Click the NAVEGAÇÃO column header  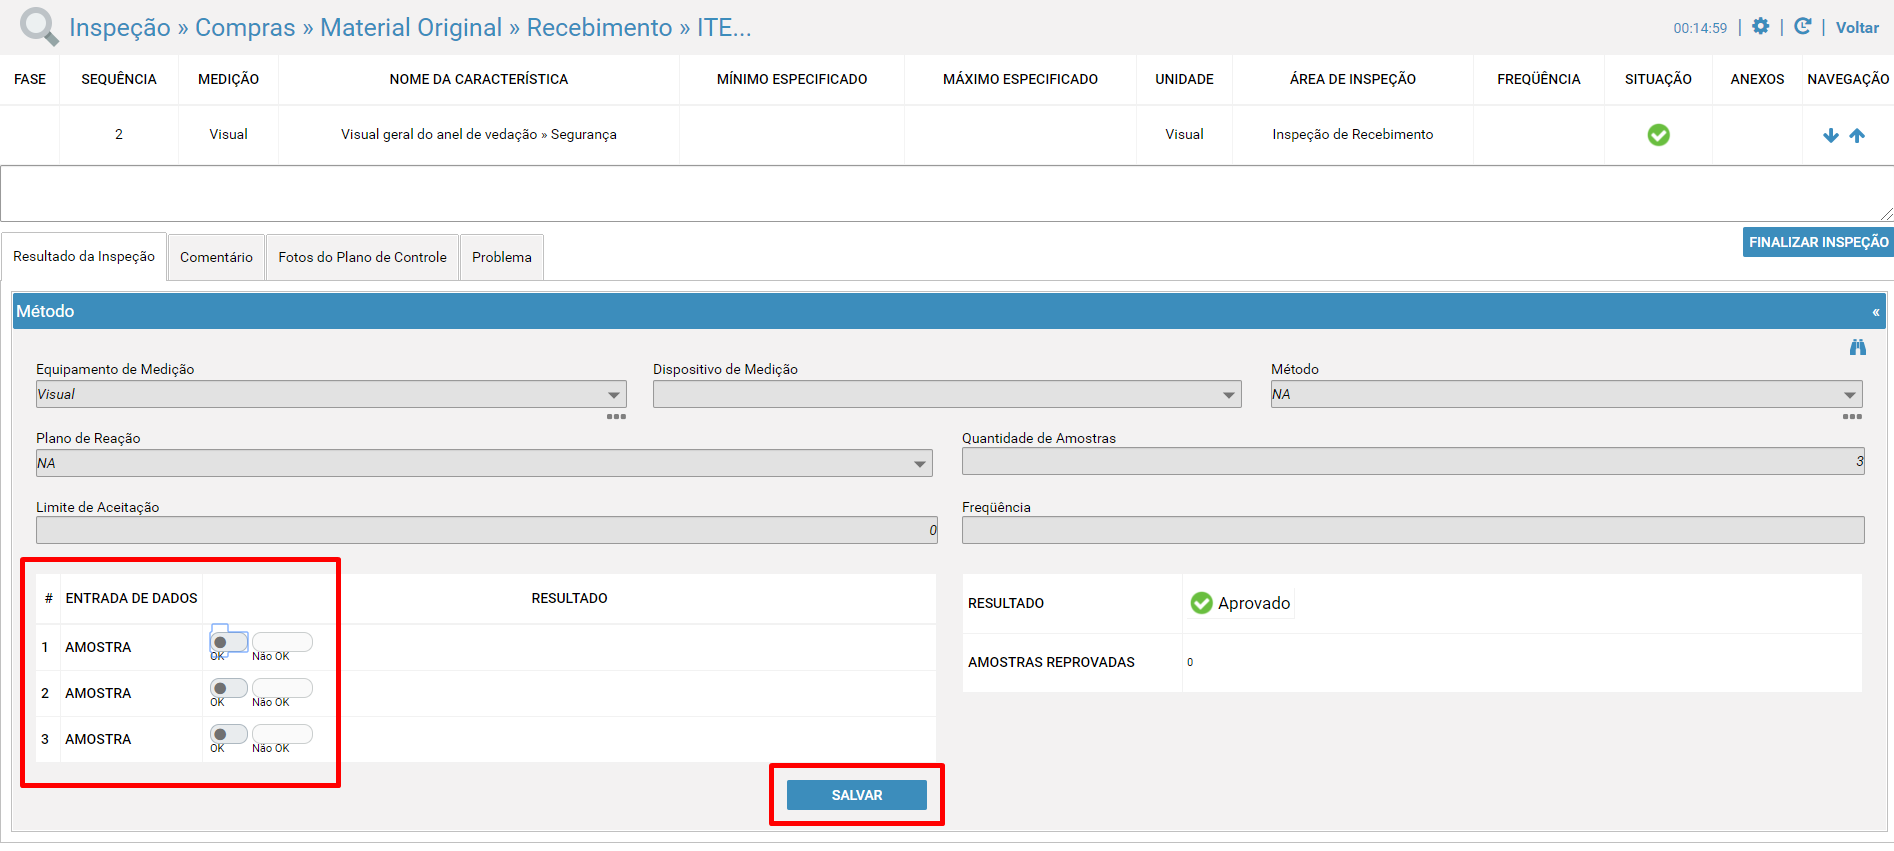[1848, 79]
